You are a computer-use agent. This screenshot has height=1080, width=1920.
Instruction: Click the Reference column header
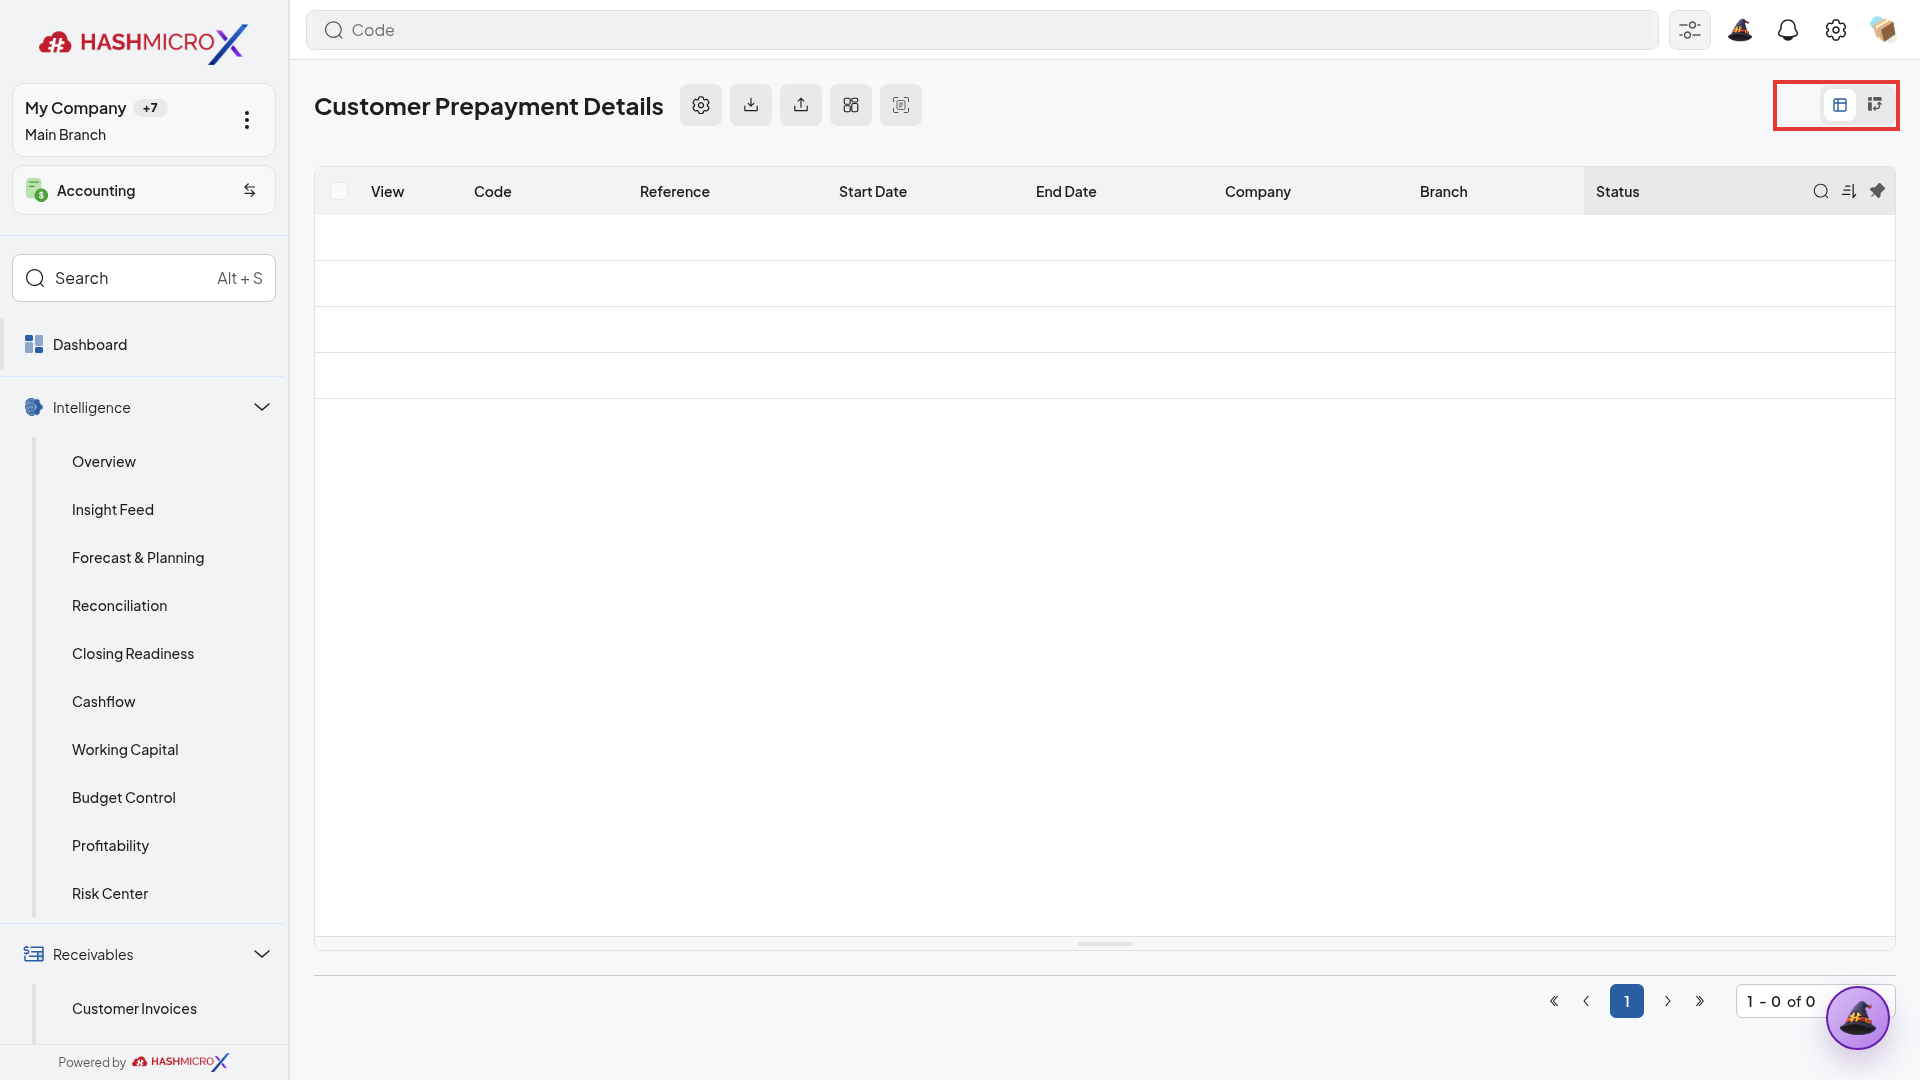pos(675,192)
